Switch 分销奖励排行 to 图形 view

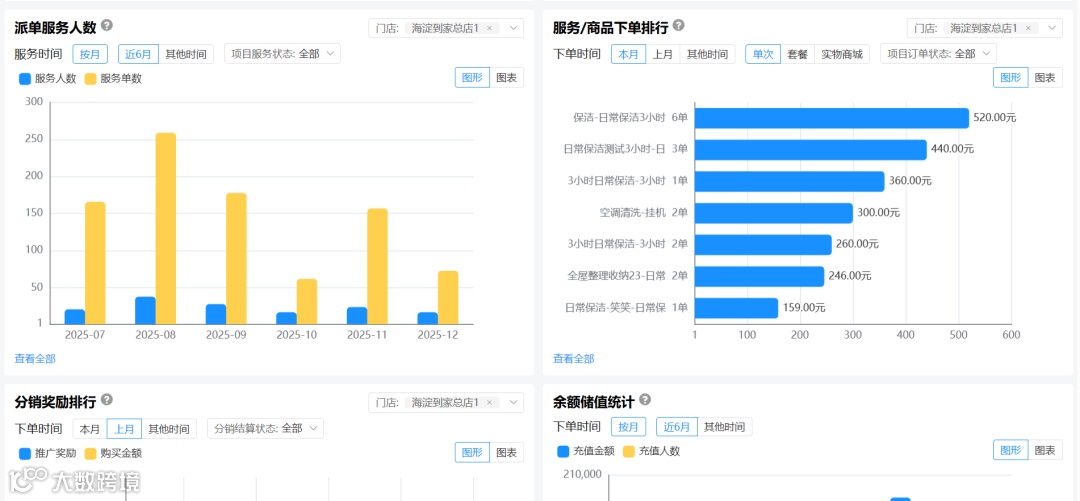click(472, 452)
